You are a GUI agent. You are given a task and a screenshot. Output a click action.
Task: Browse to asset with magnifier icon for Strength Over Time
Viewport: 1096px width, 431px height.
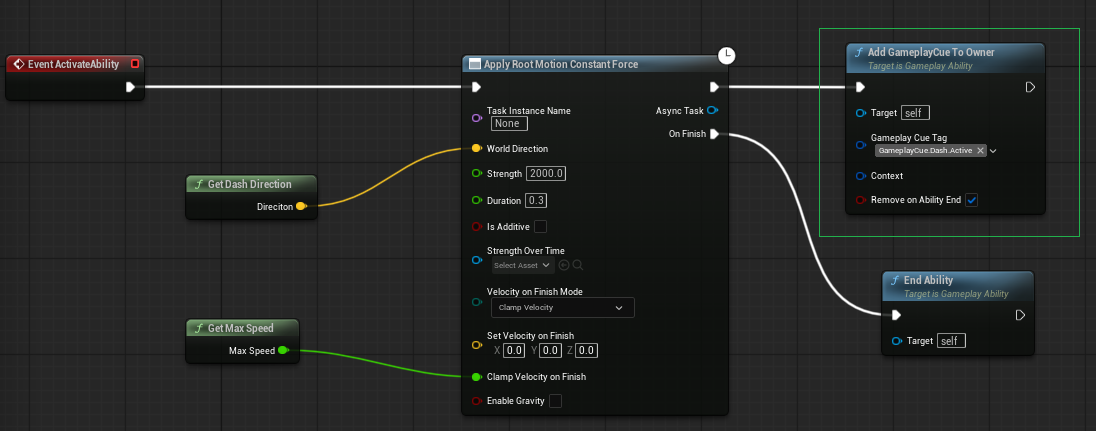[x=578, y=265]
